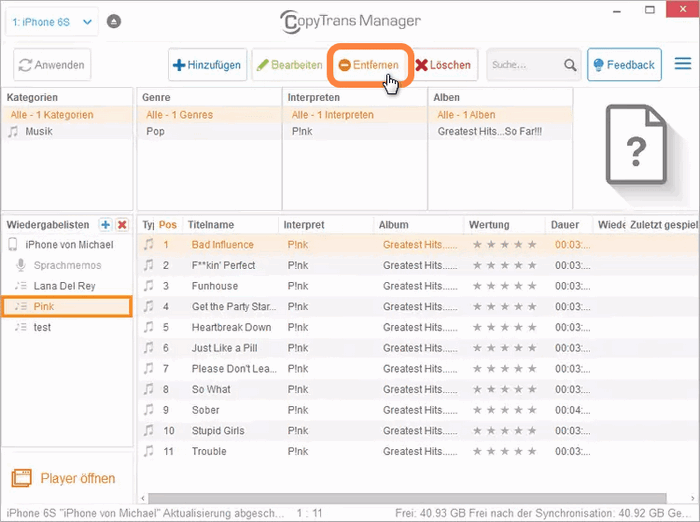Click the Löschen delete button
Screen dimensions: 700x522
(443, 65)
